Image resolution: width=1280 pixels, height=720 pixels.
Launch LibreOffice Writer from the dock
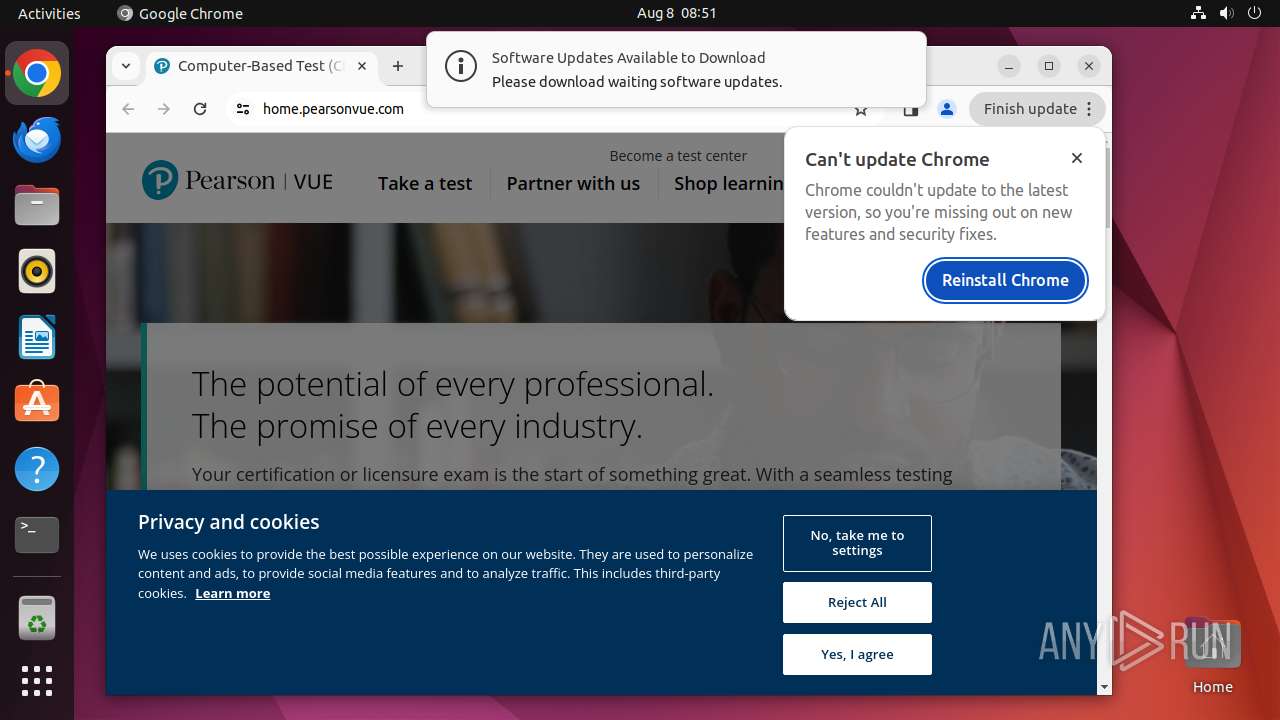37,337
